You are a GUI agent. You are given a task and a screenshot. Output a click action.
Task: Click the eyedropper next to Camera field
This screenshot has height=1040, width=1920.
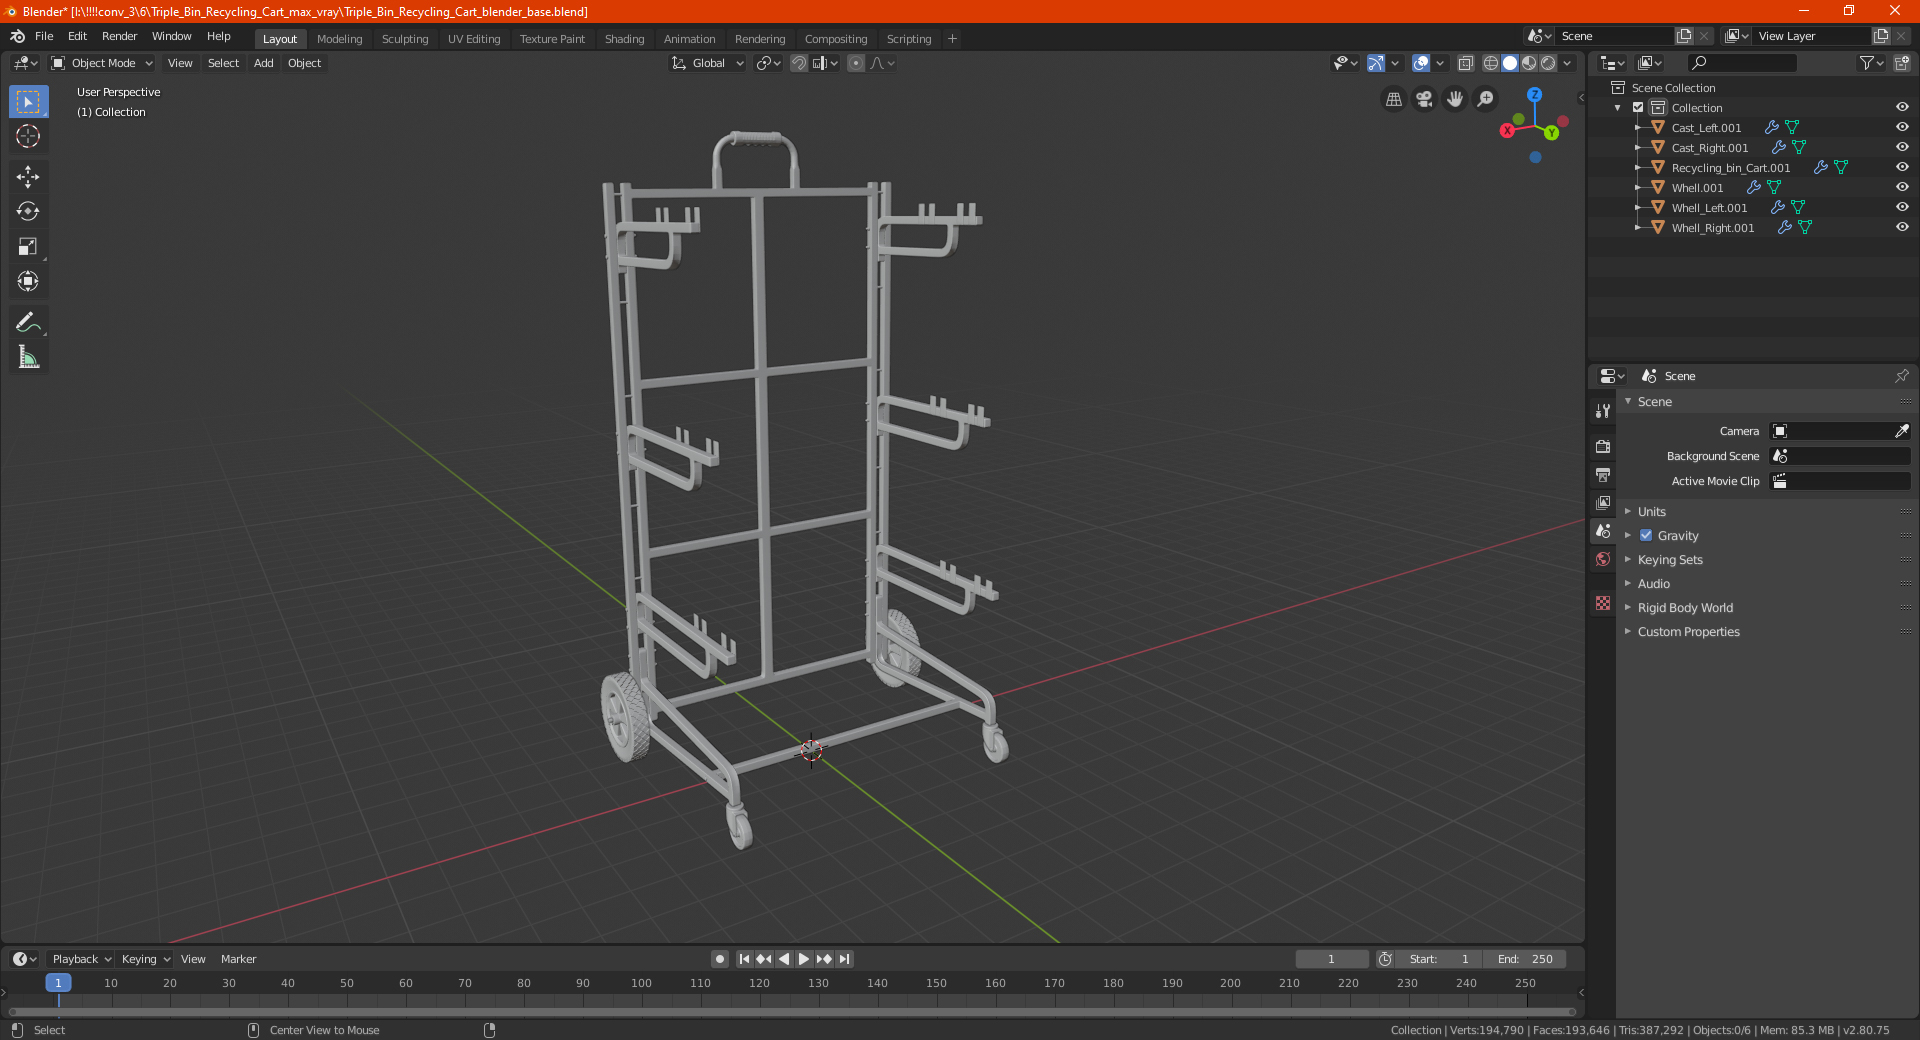[x=1901, y=431]
